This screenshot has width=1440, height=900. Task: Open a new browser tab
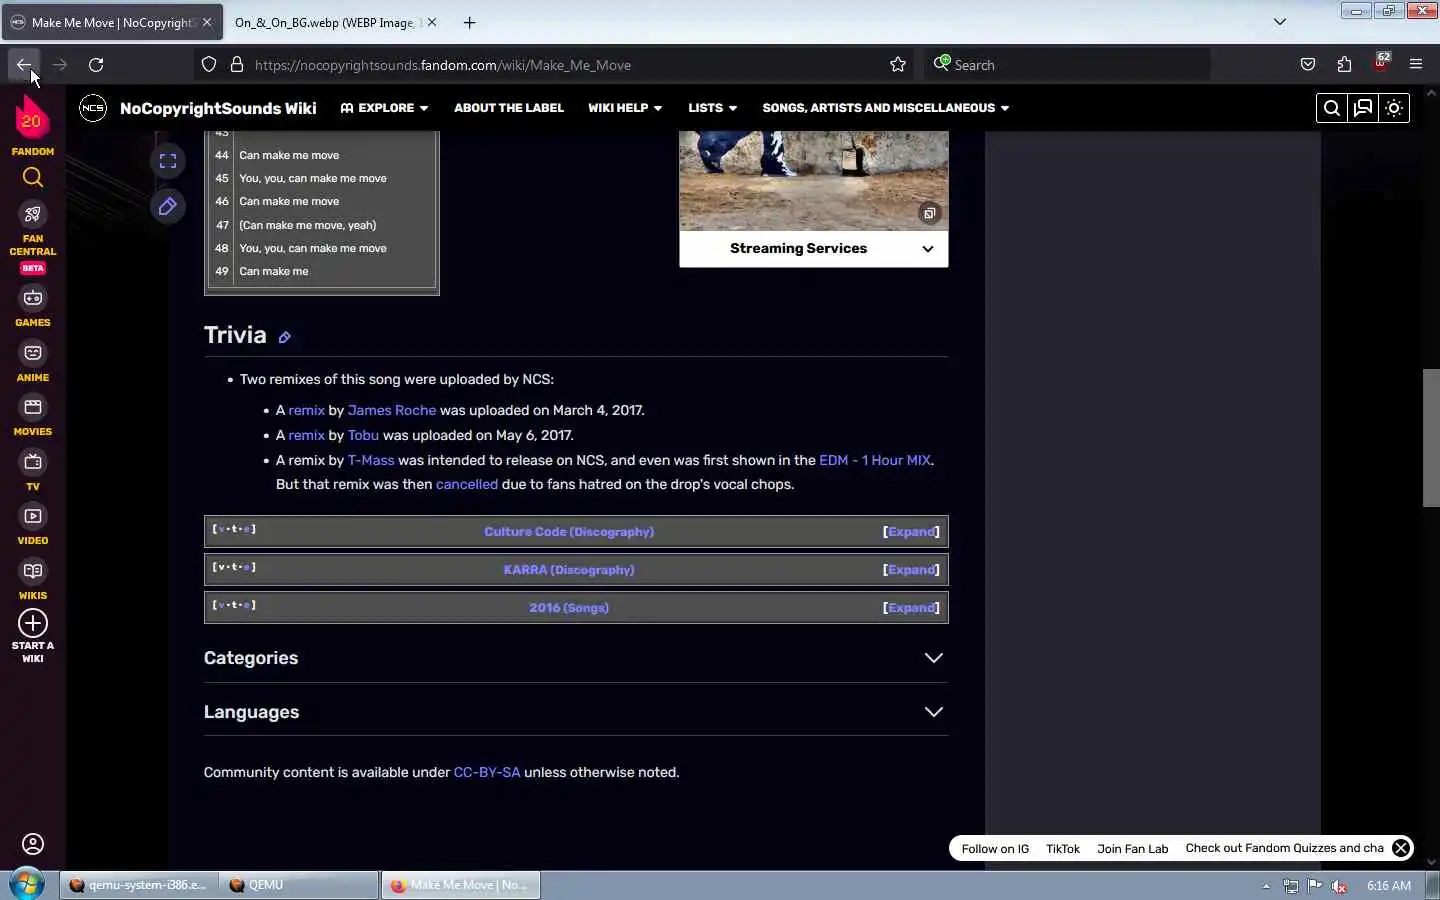point(469,22)
